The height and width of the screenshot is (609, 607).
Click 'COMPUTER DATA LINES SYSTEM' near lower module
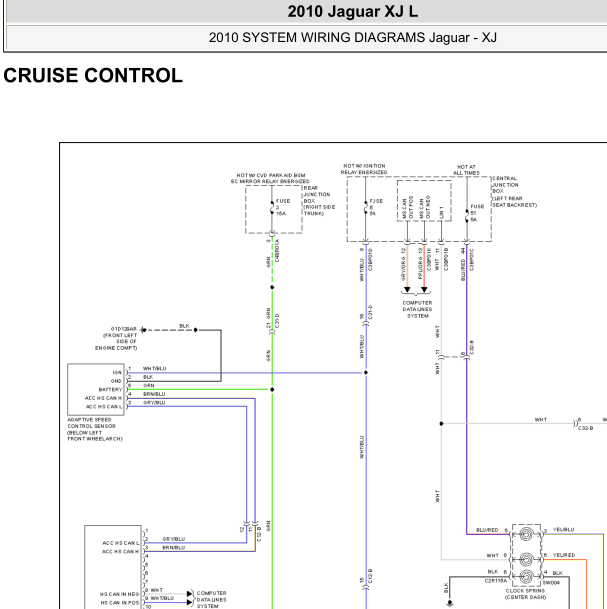211,600
